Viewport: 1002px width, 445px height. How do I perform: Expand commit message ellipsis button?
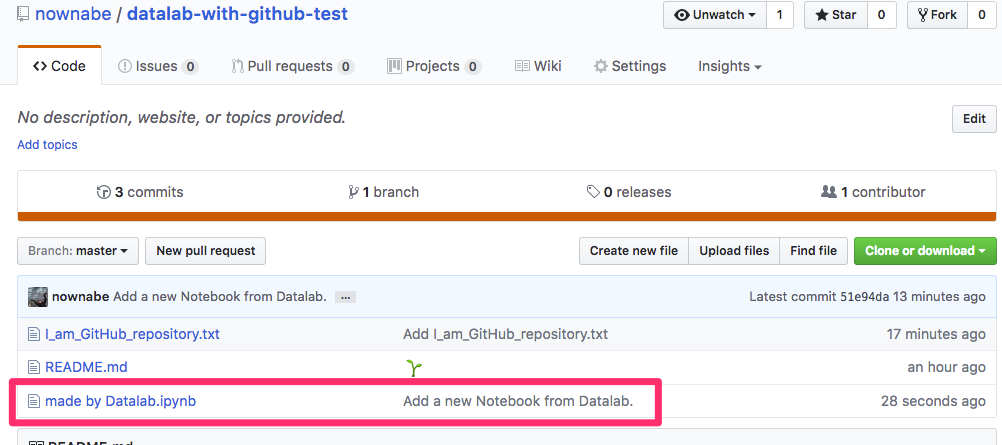[x=345, y=297]
